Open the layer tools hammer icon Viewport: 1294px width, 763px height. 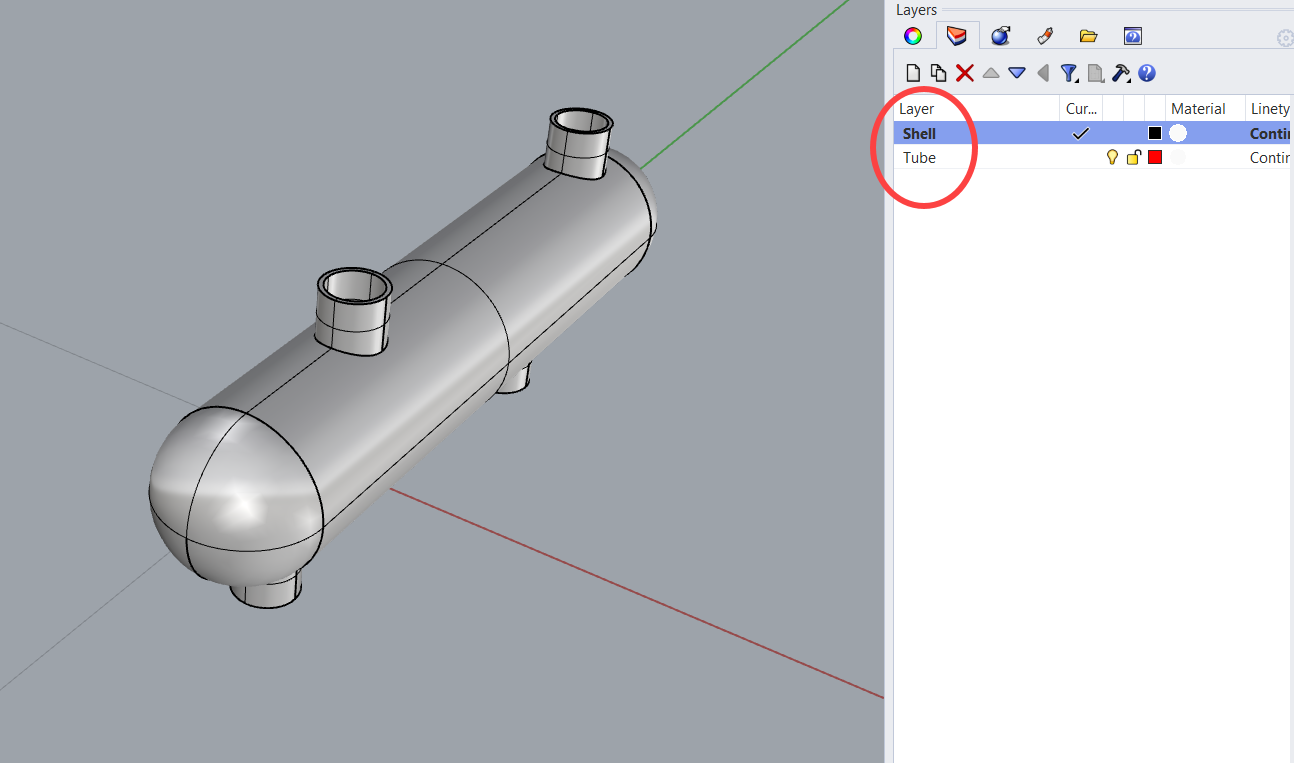tap(1120, 71)
